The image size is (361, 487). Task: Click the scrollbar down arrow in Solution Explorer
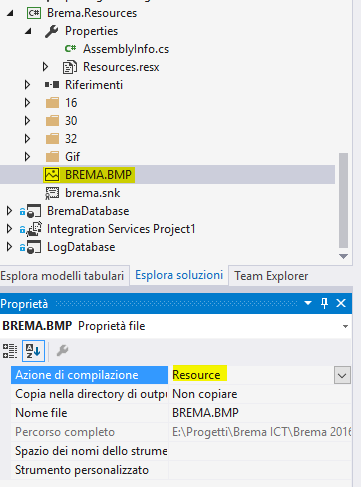click(x=343, y=256)
